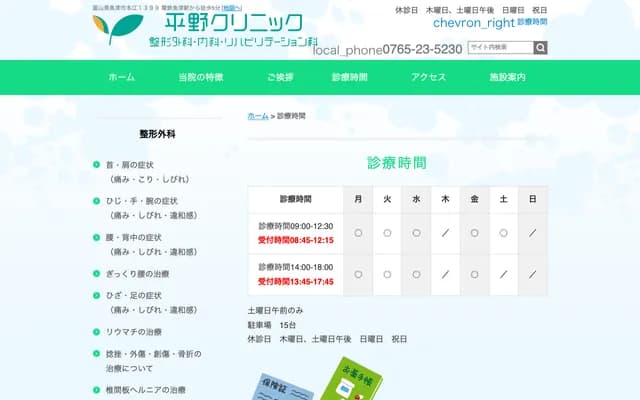Click bullet icon beside 捻挫・外傷 item

96,353
